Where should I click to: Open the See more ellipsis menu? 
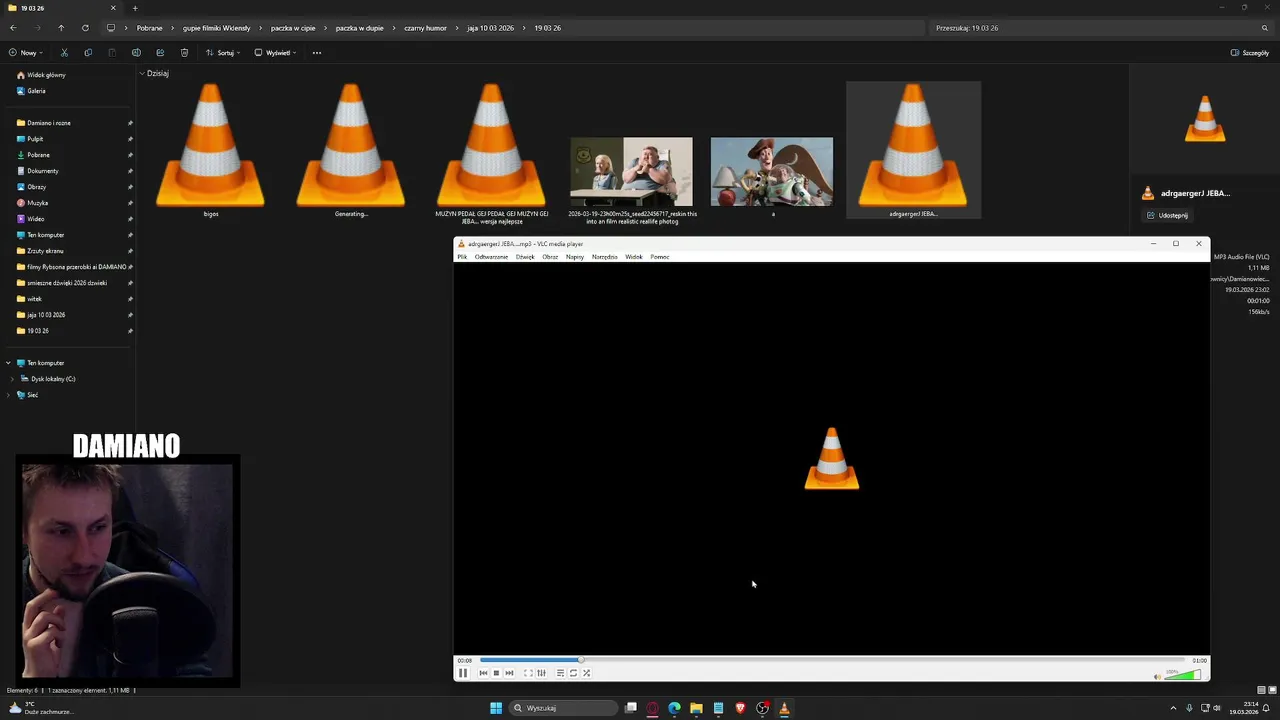[x=317, y=53]
